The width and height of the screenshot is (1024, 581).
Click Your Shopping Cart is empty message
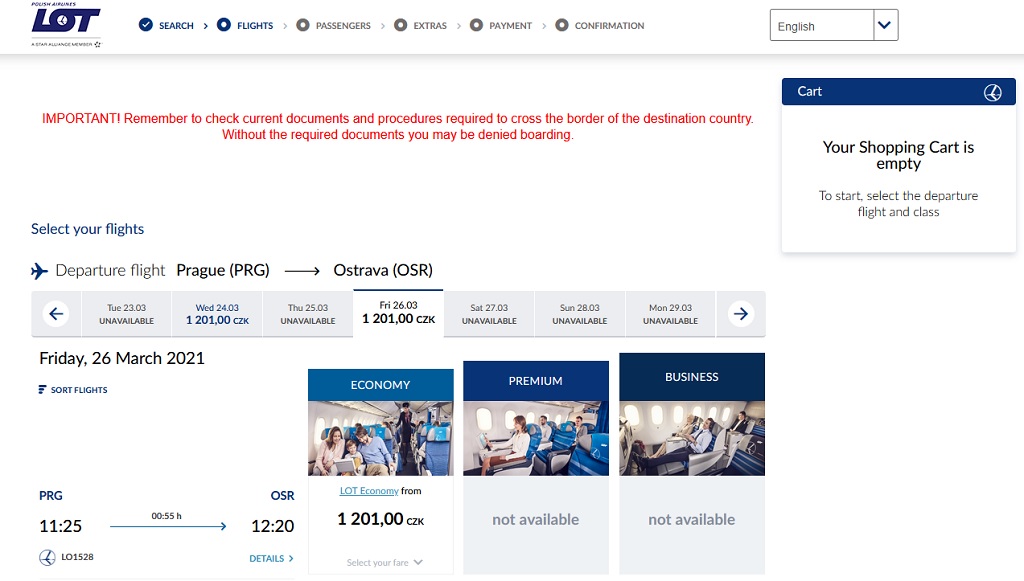pos(899,155)
